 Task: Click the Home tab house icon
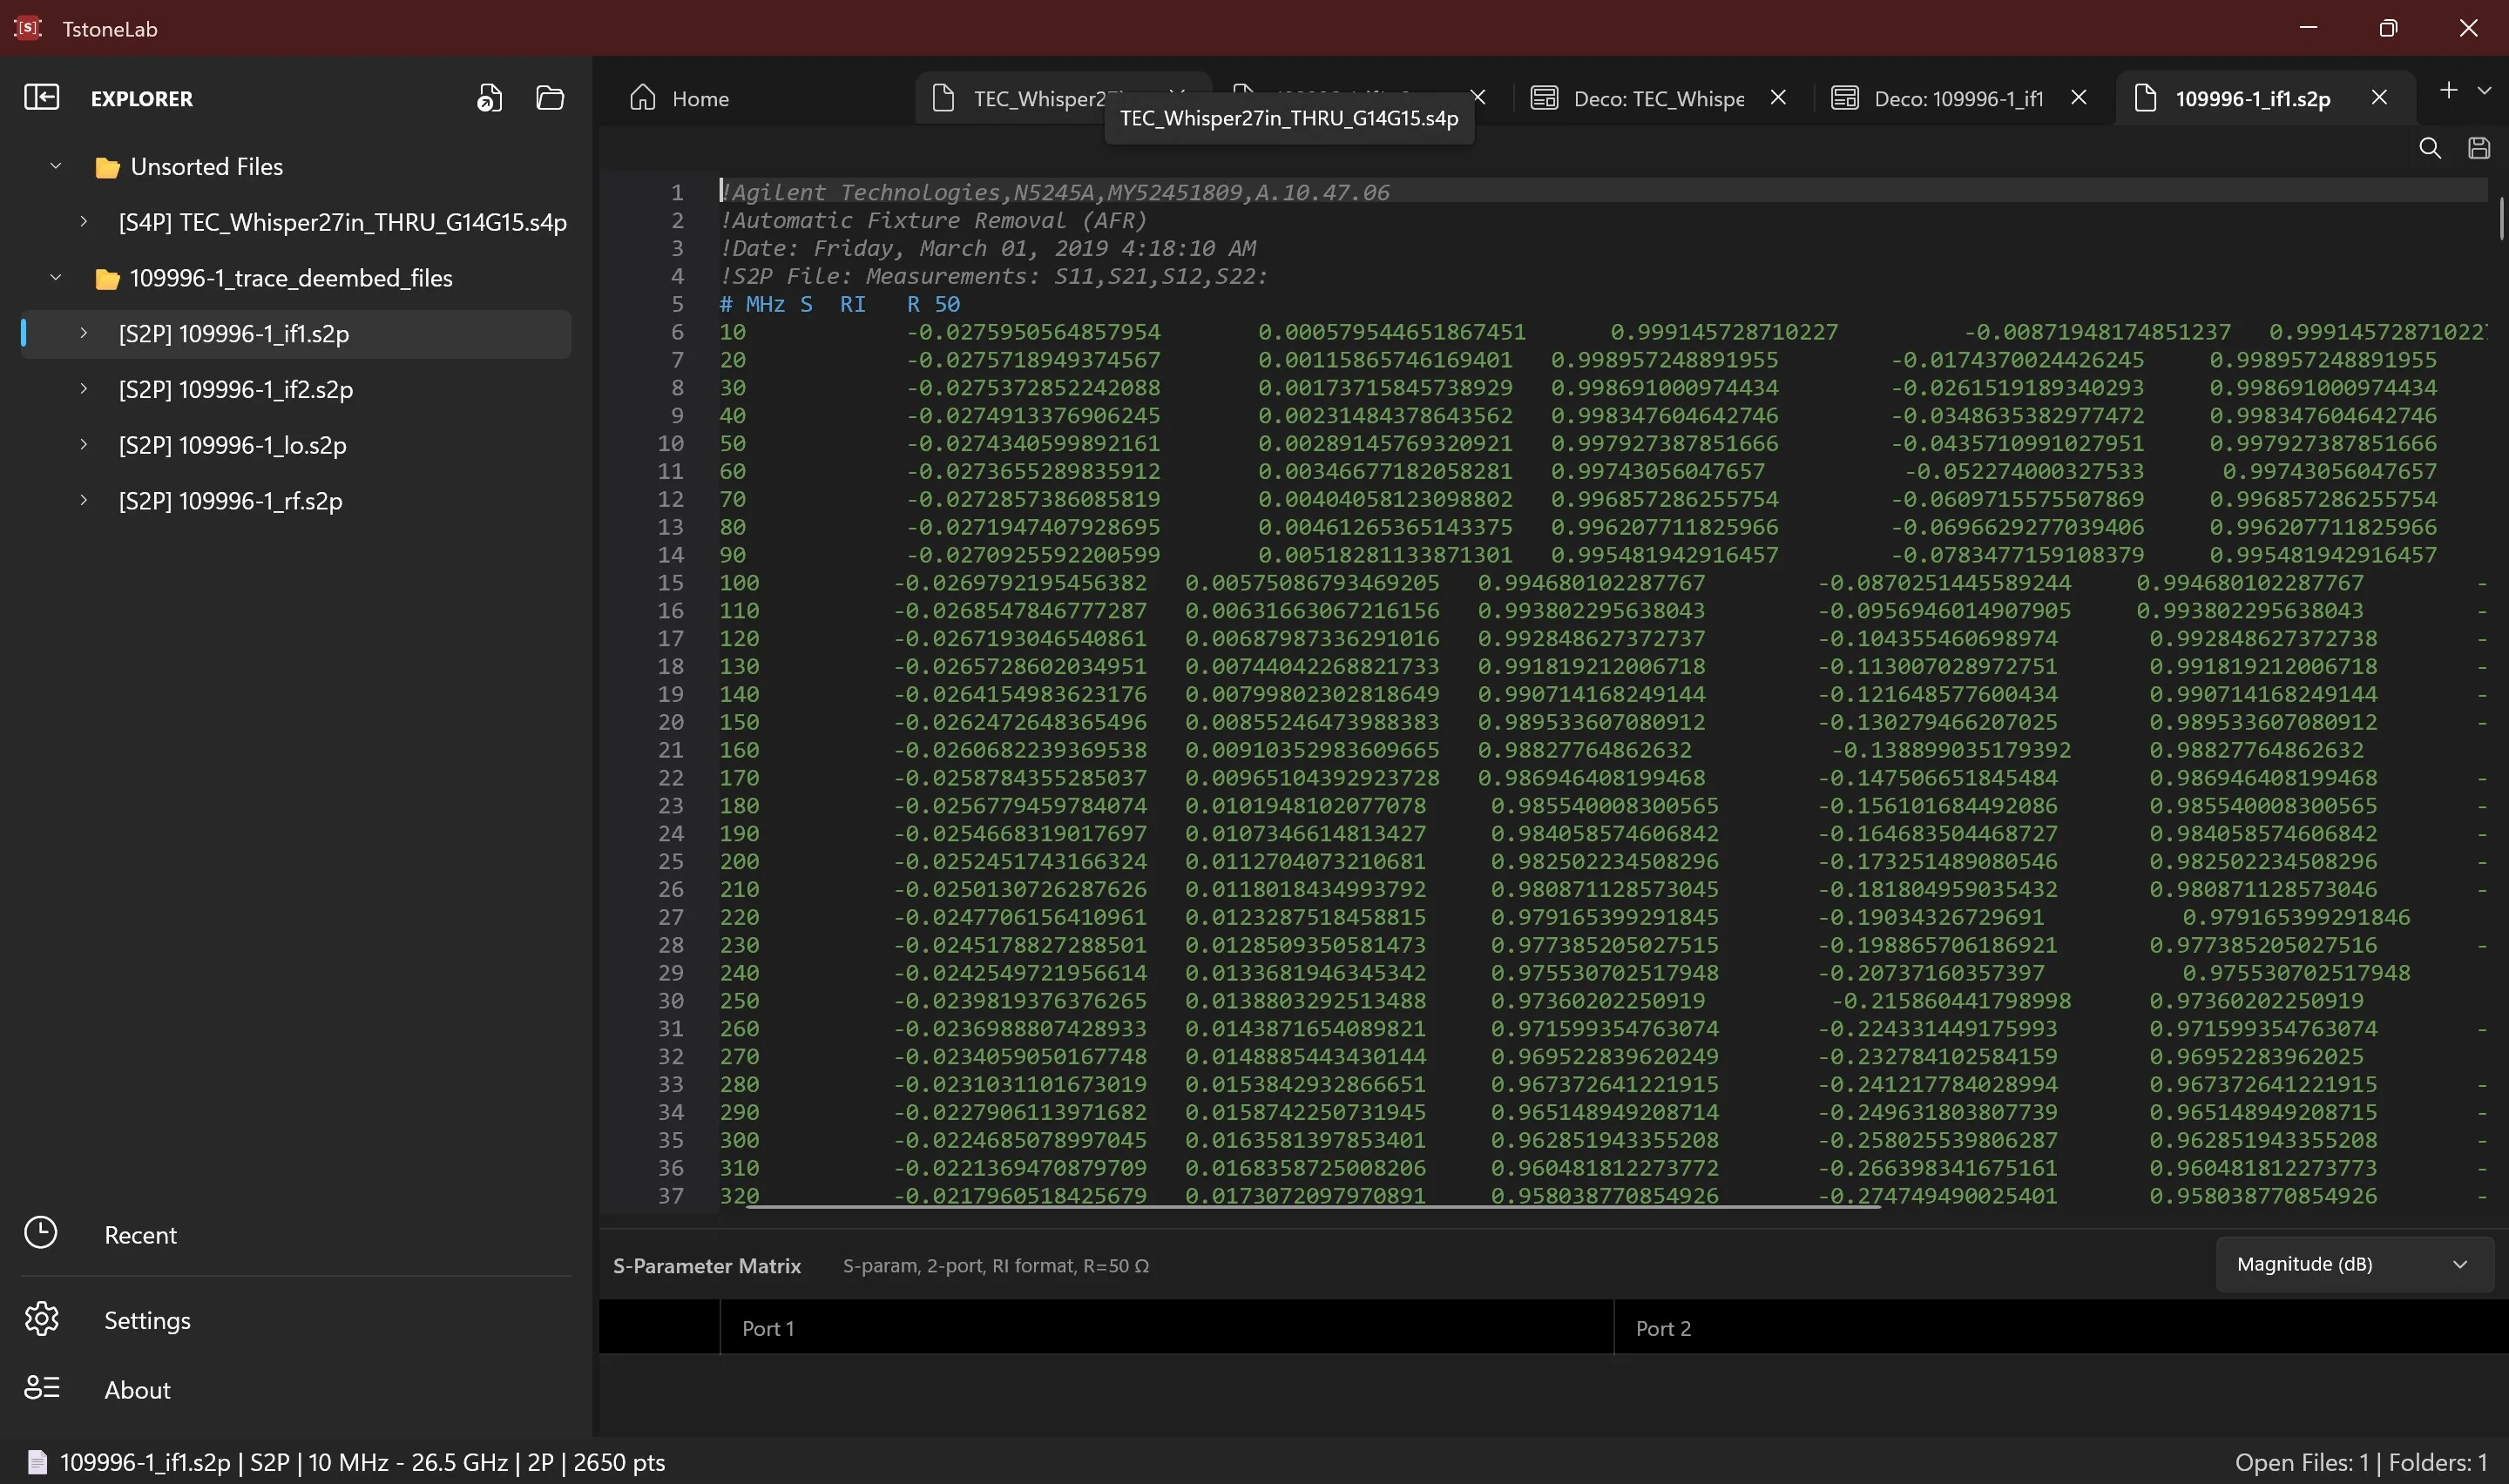[x=643, y=97]
